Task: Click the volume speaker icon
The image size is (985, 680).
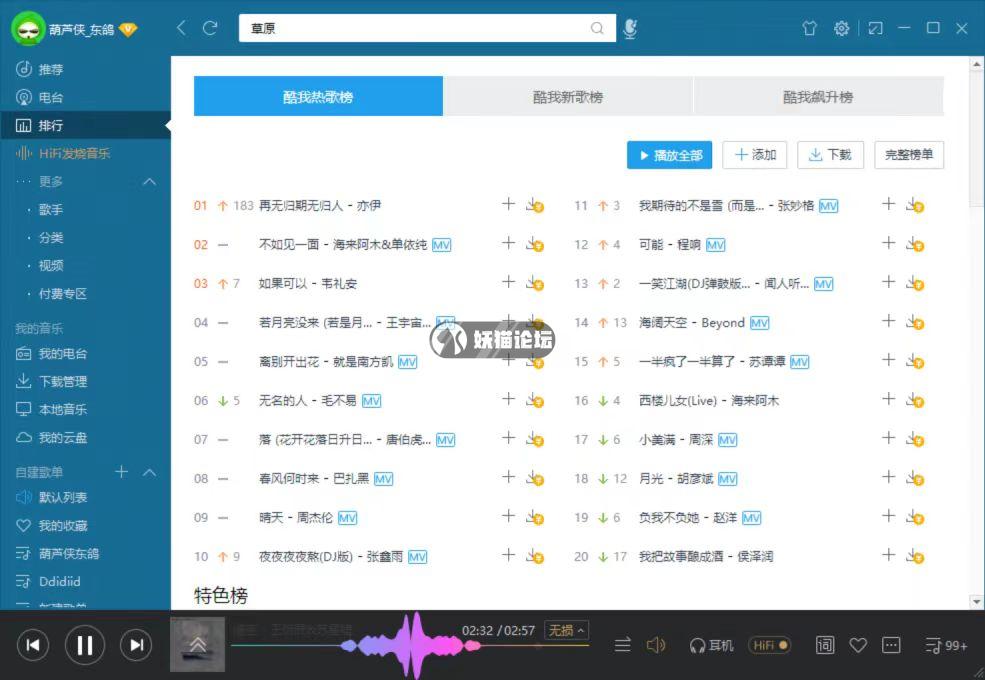Action: (656, 645)
